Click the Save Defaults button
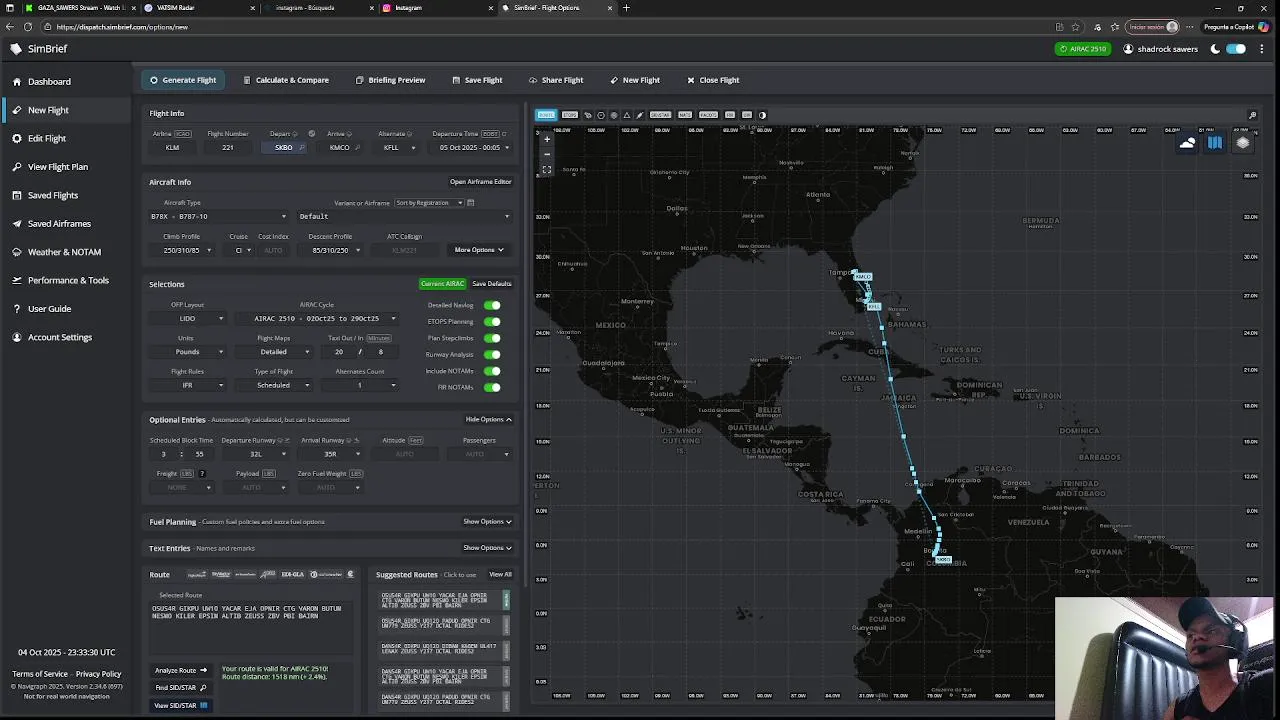 [492, 284]
